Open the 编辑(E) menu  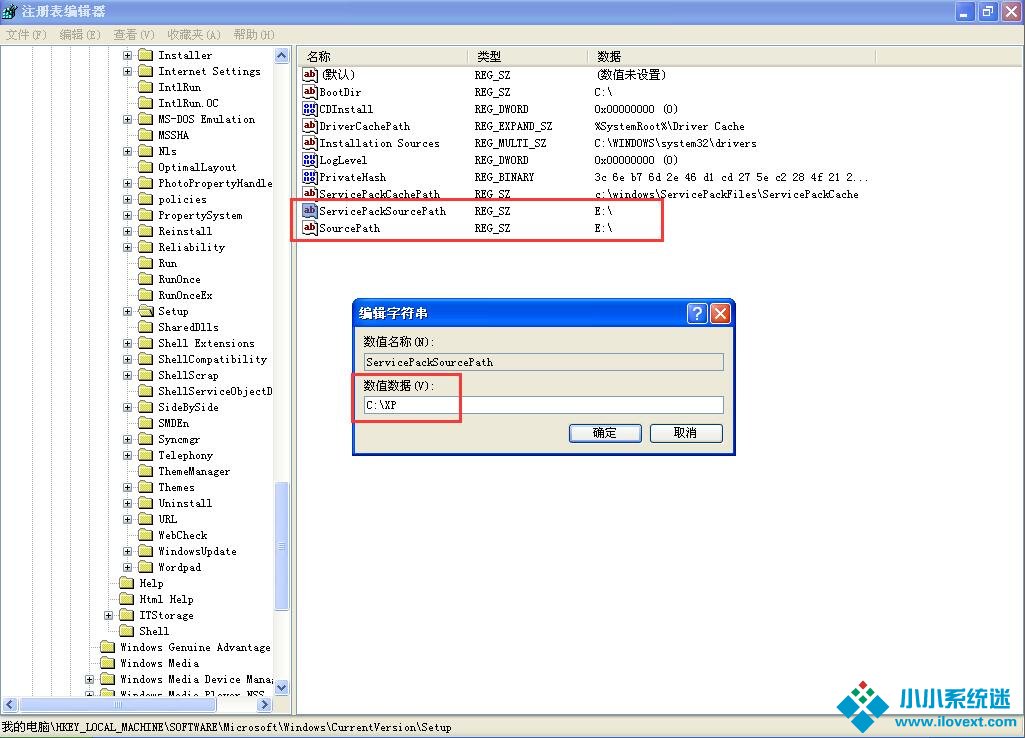80,35
